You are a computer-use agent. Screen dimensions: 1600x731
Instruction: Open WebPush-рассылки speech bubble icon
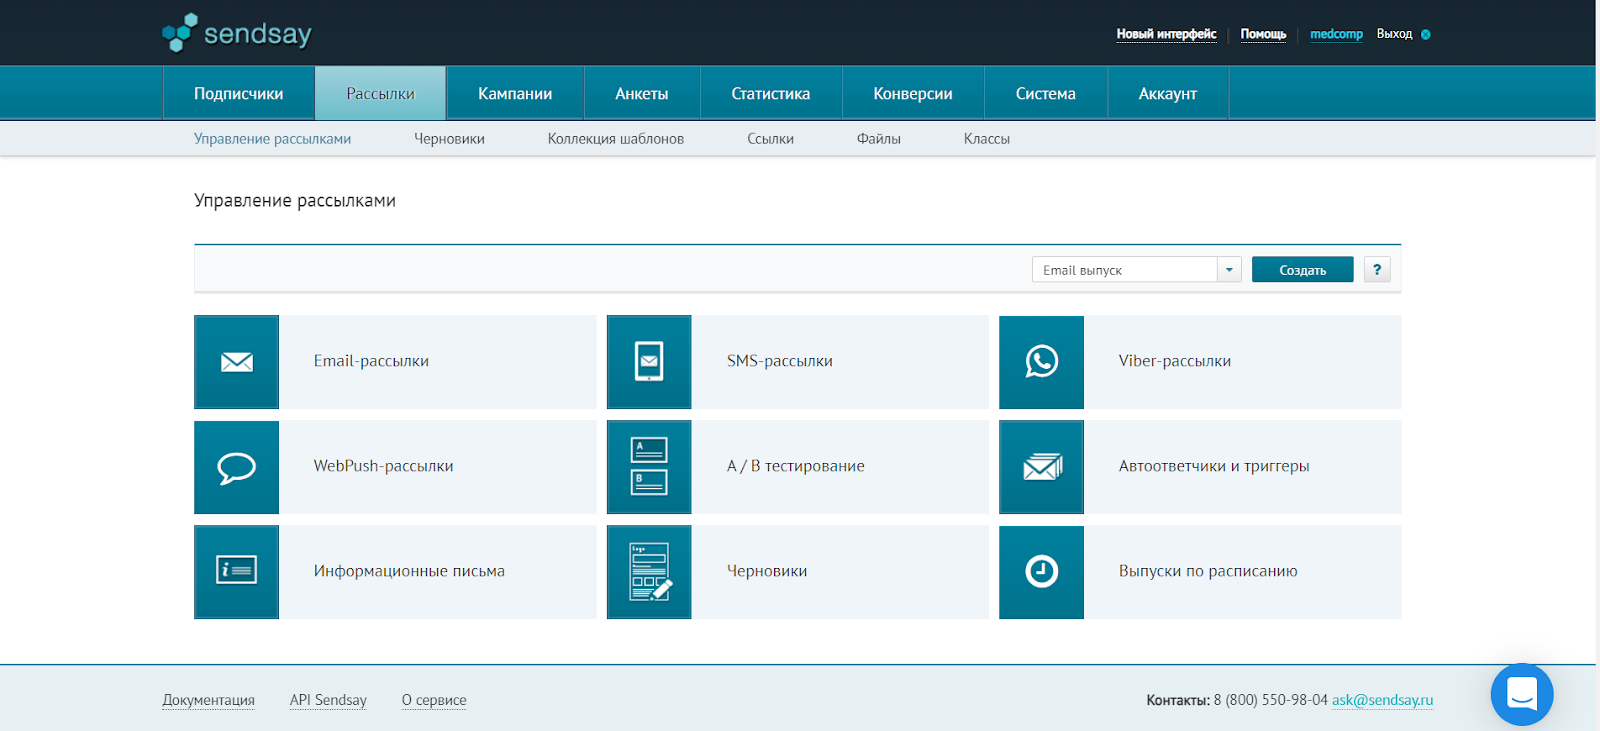coord(237,467)
